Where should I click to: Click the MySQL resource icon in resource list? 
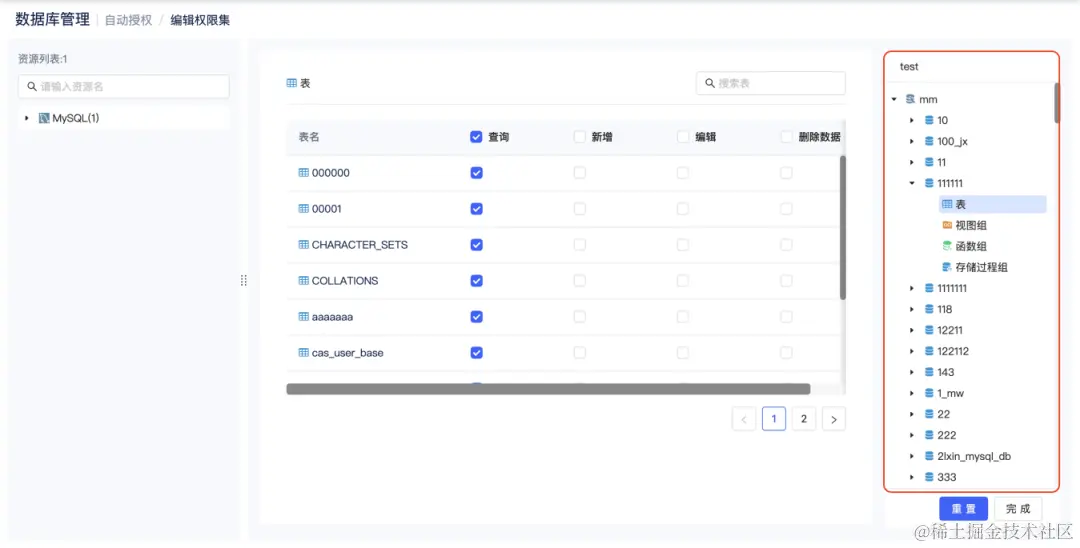coord(44,118)
